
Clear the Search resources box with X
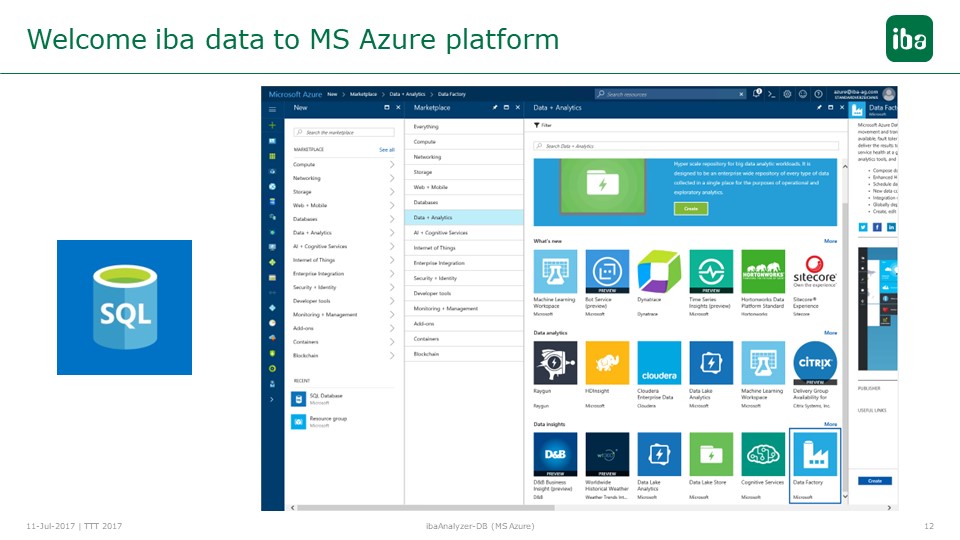(741, 94)
